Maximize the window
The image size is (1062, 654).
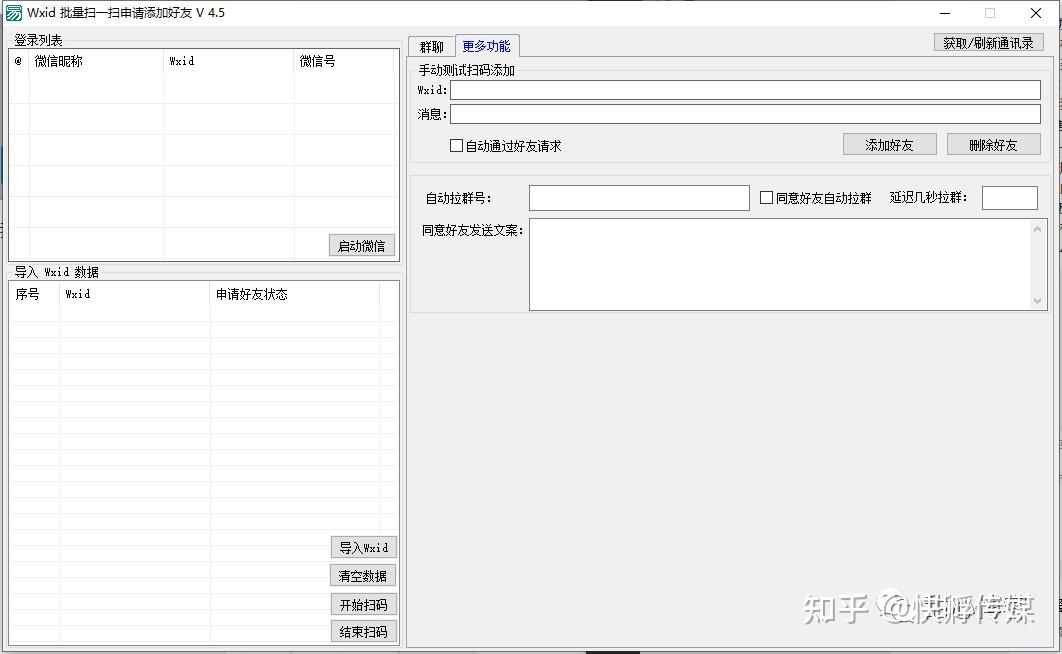point(990,13)
